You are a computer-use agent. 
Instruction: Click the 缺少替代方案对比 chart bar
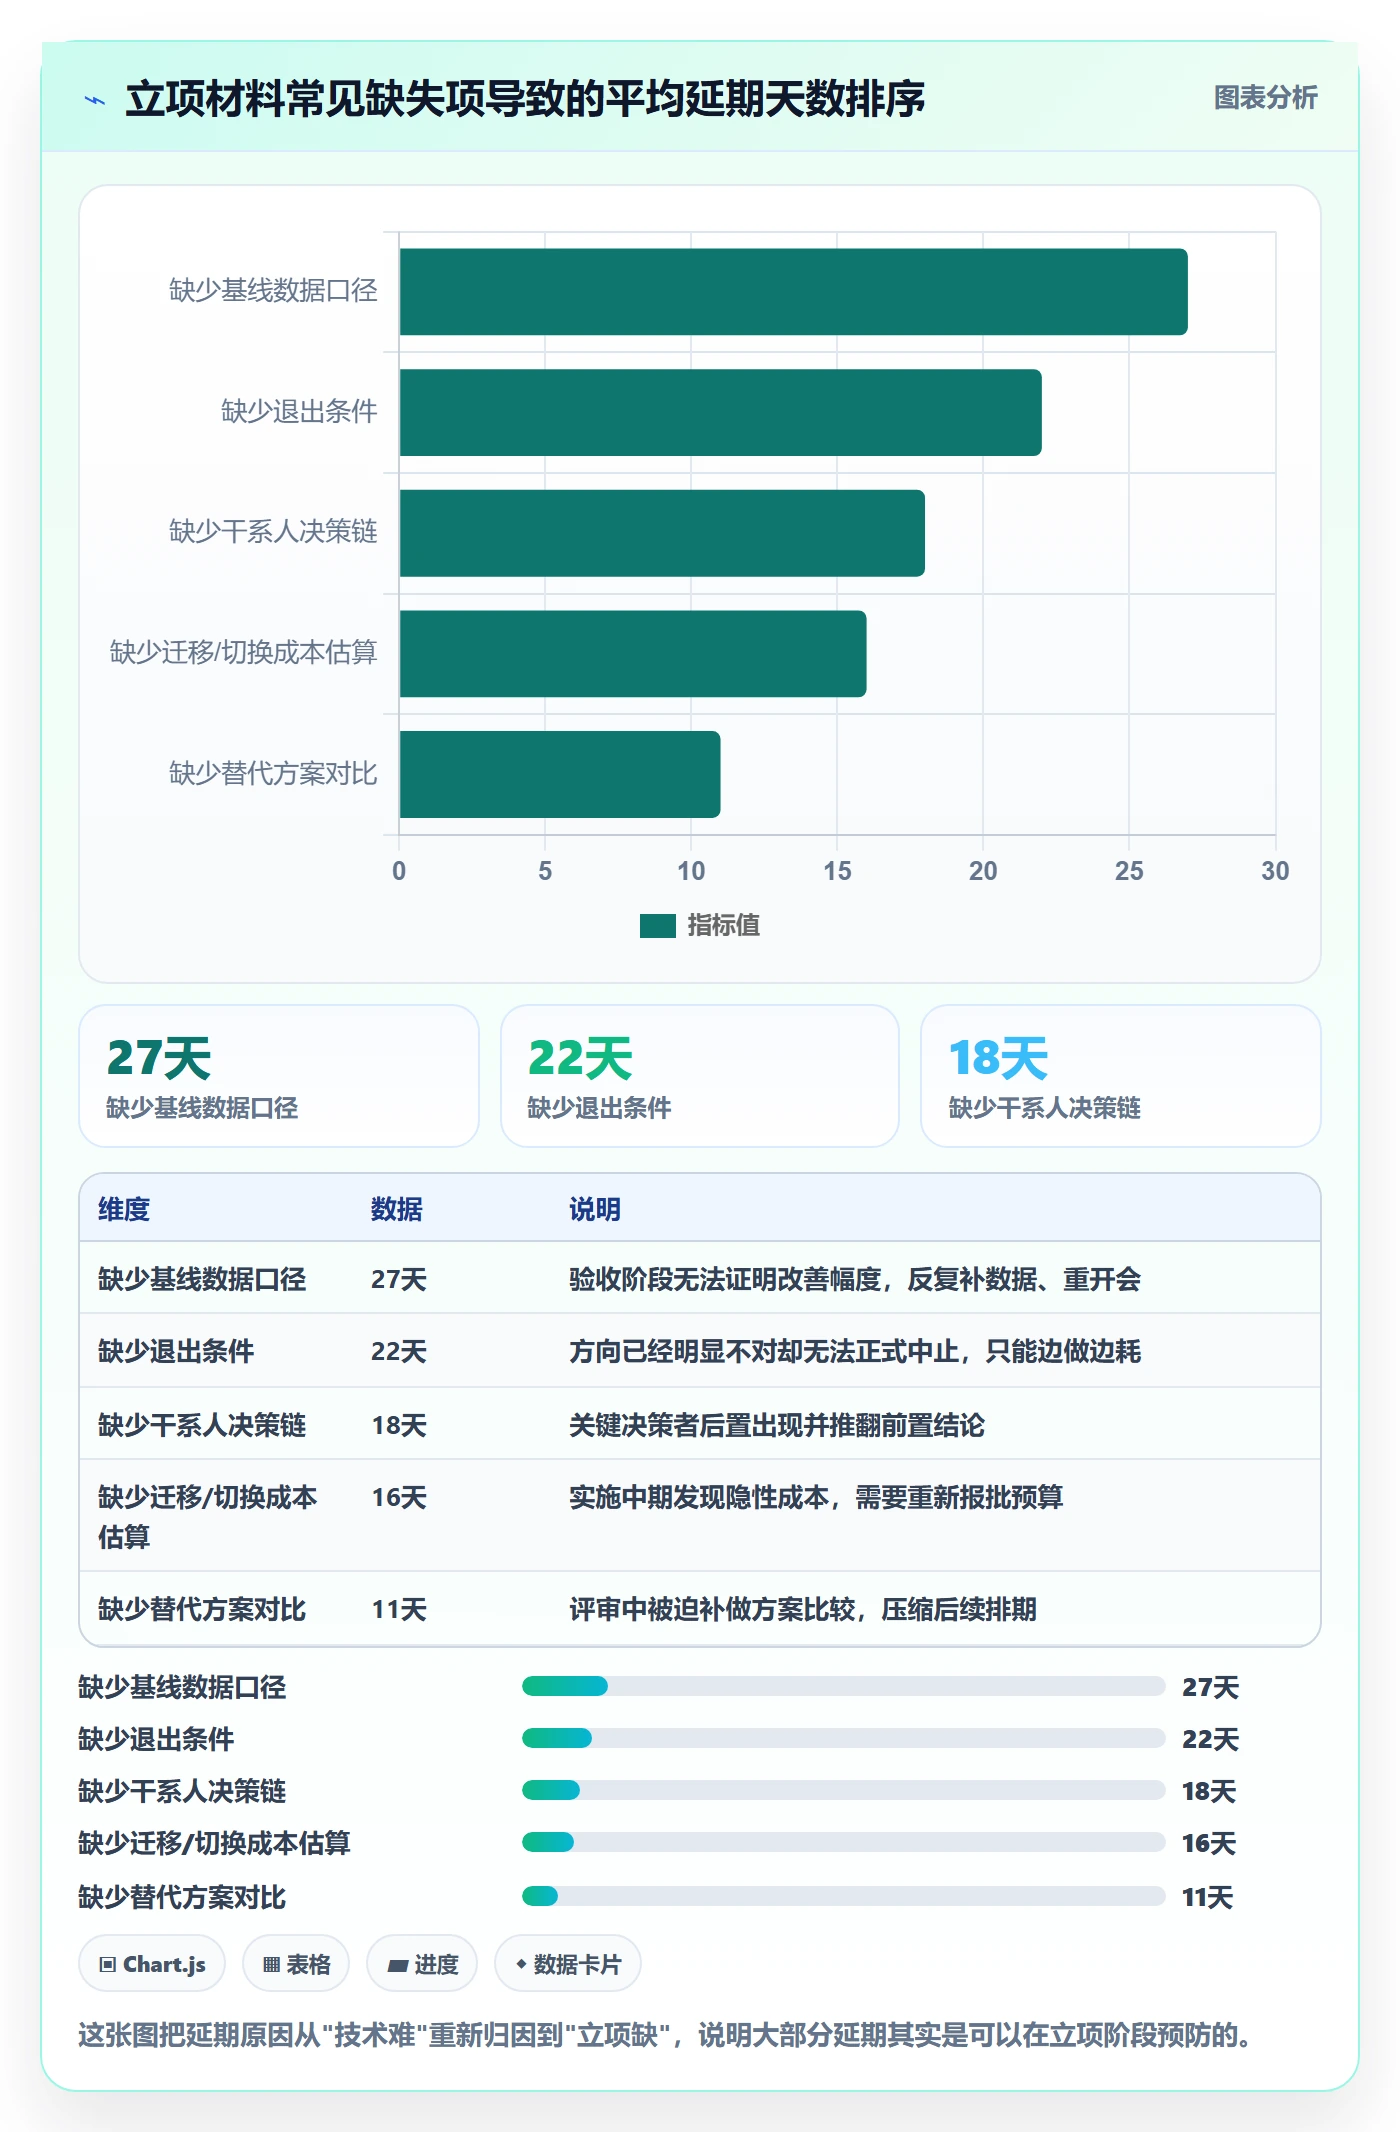click(x=560, y=774)
